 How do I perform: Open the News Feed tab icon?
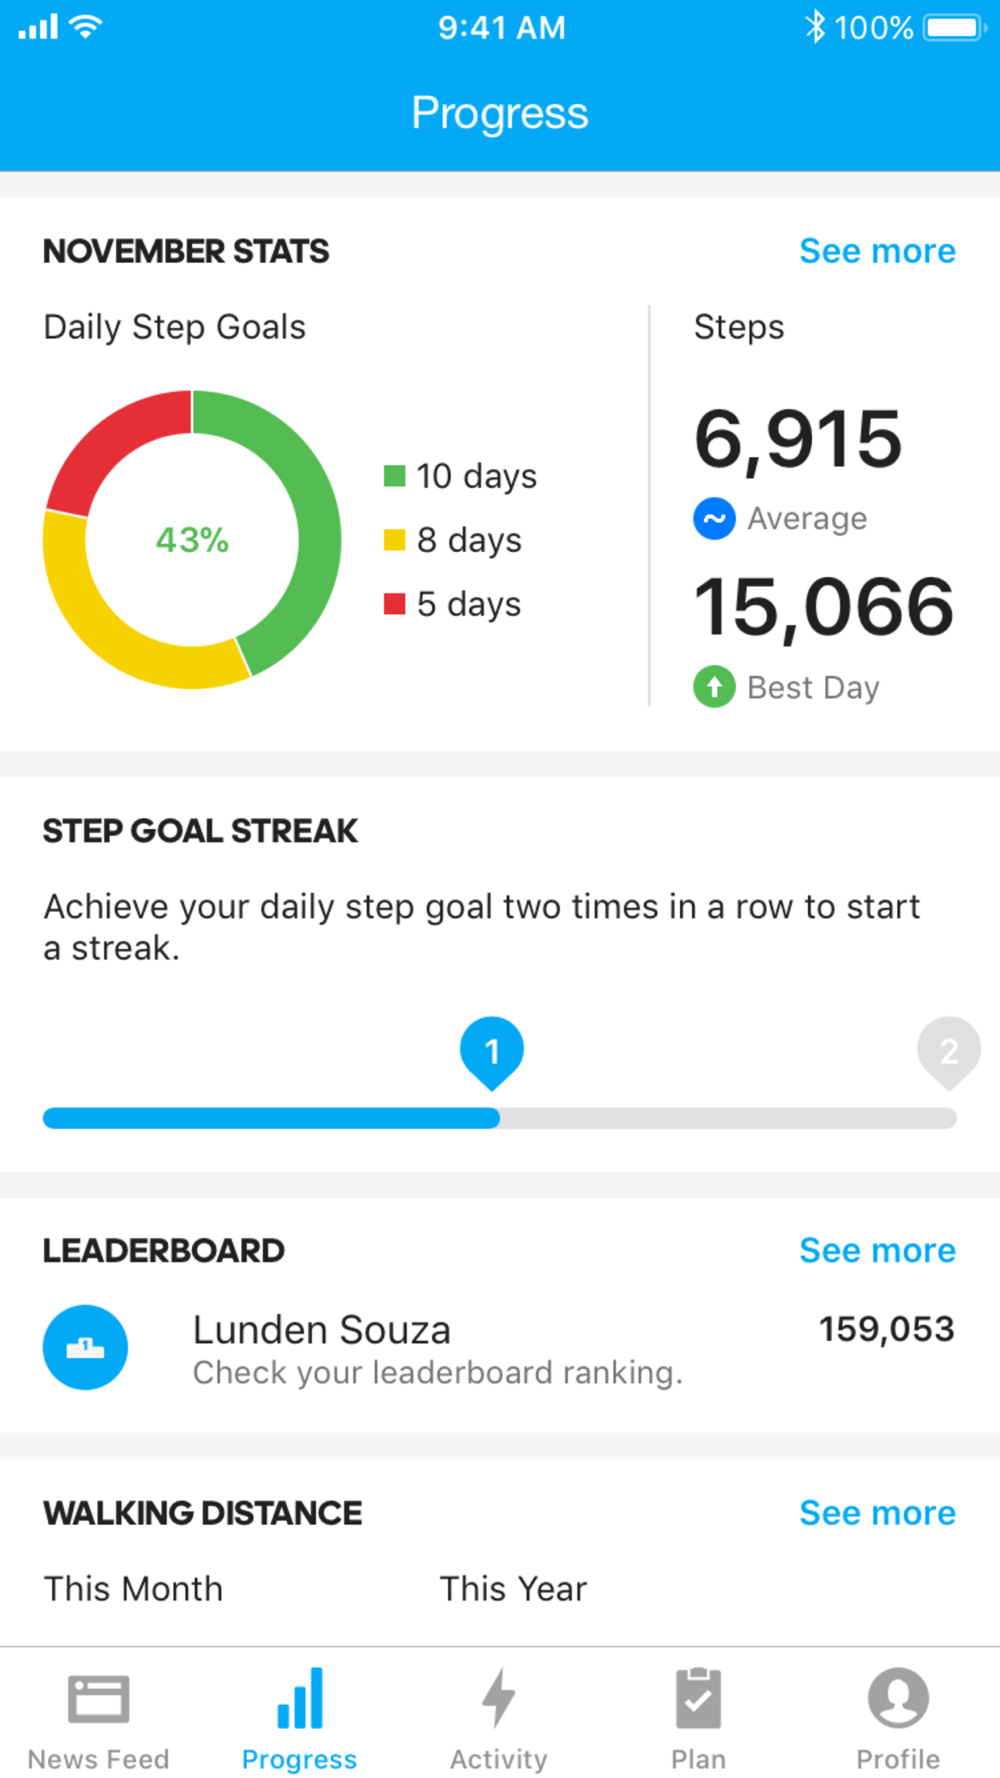click(98, 1699)
